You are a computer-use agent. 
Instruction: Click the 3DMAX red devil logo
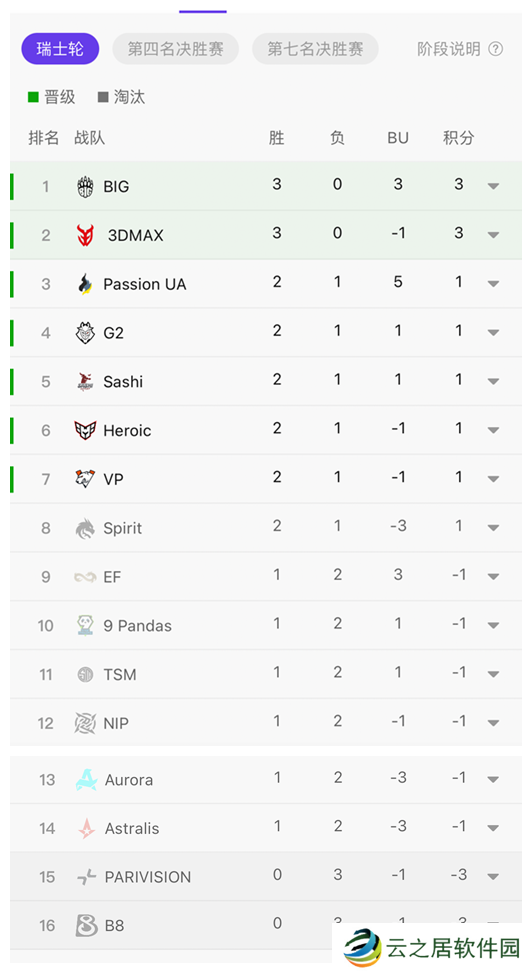(x=85, y=235)
